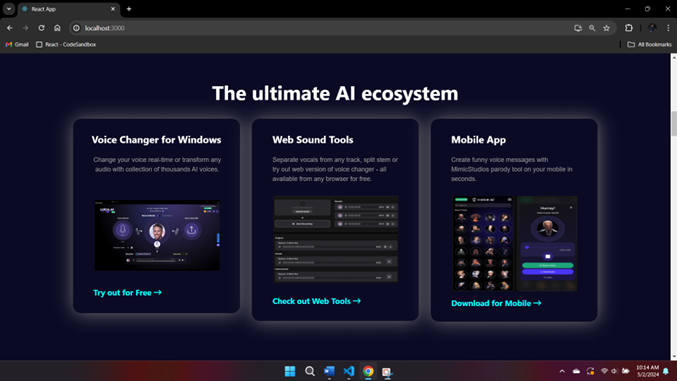The image size is (677, 381).
Task: Close the React App tab
Action: pos(113,9)
